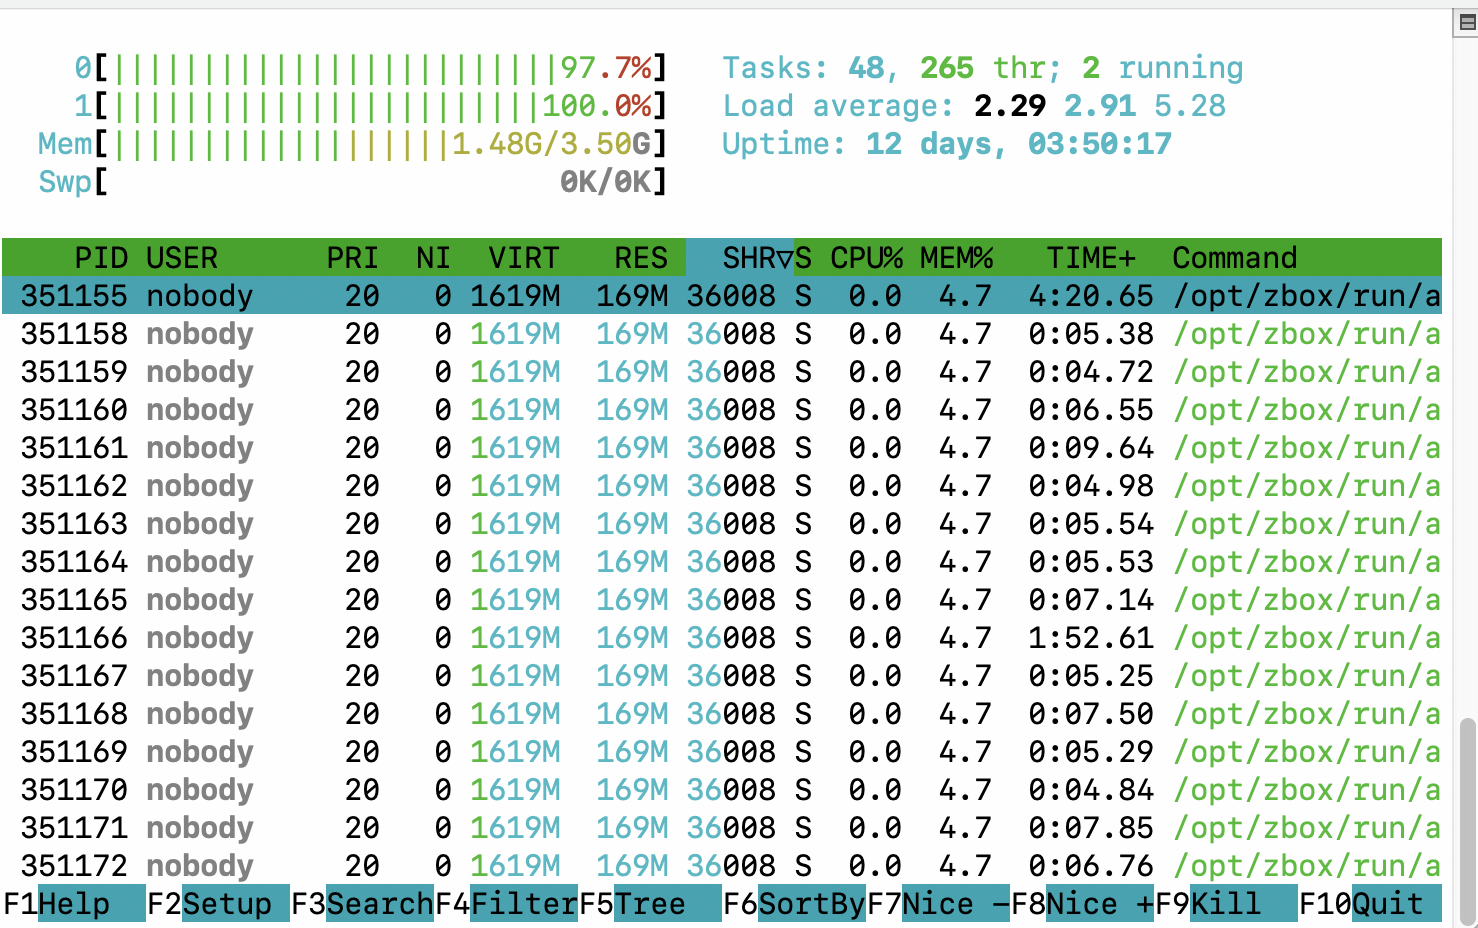
Task: Select process row with PID 351163
Action: tap(722, 524)
